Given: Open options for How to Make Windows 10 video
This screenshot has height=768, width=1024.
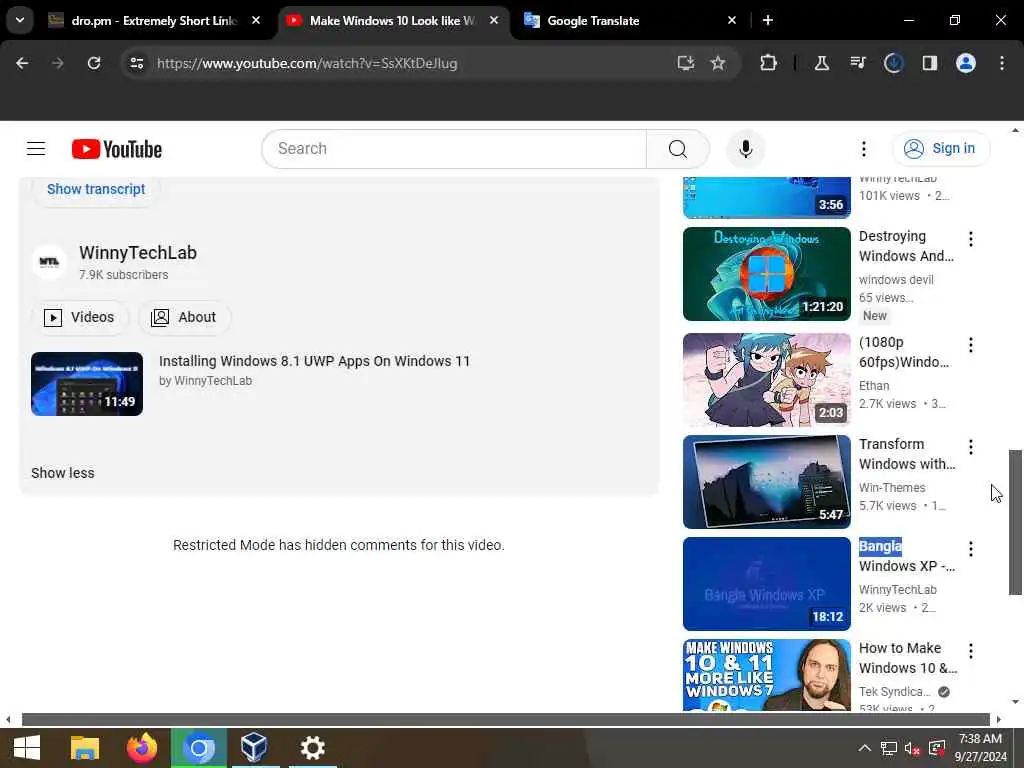Looking at the screenshot, I should point(970,650).
